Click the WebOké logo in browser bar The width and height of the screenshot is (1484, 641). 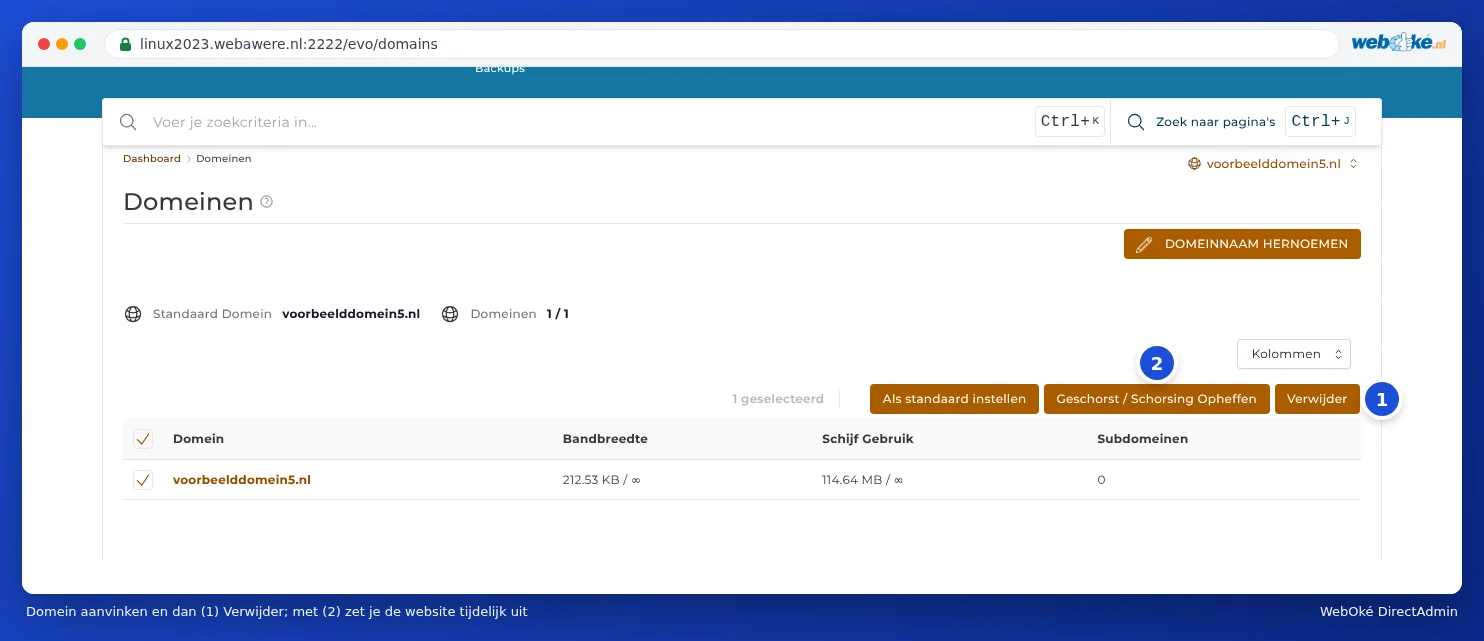[x=1398, y=43]
